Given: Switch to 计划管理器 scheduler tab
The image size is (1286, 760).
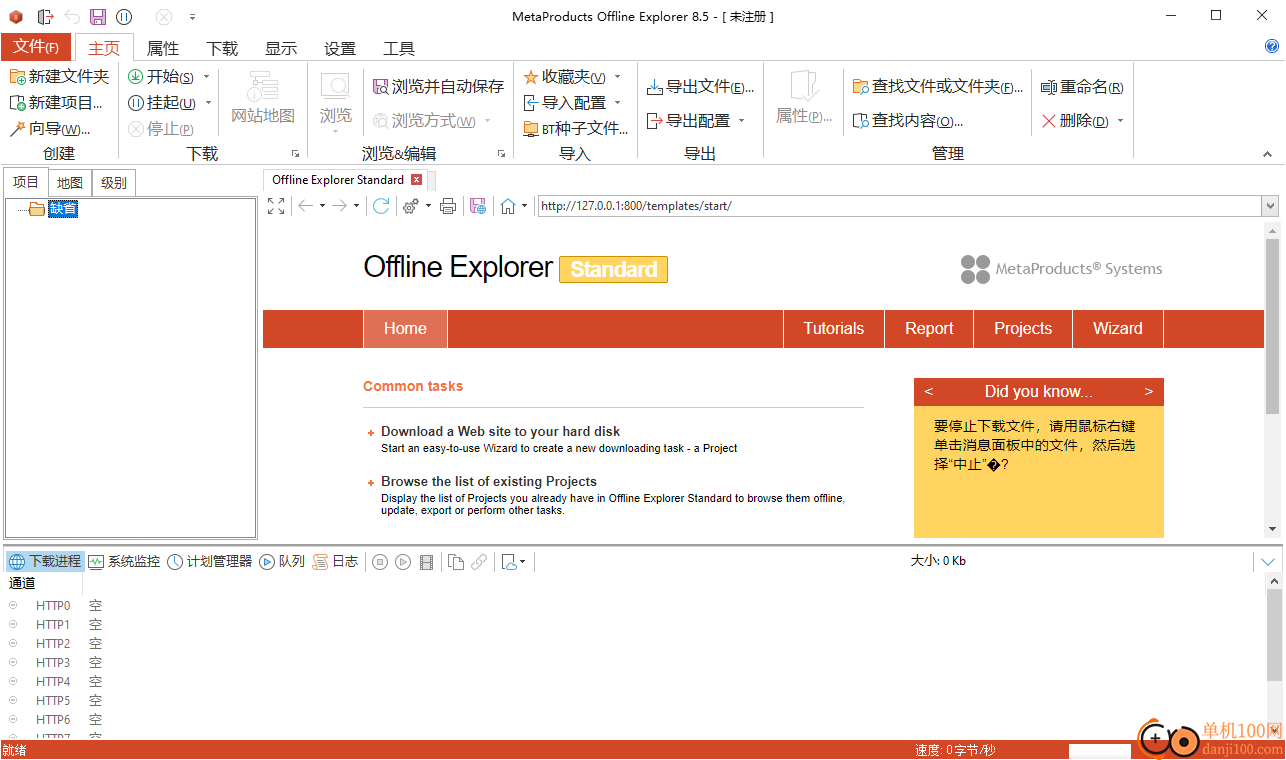Looking at the screenshot, I should point(210,562).
